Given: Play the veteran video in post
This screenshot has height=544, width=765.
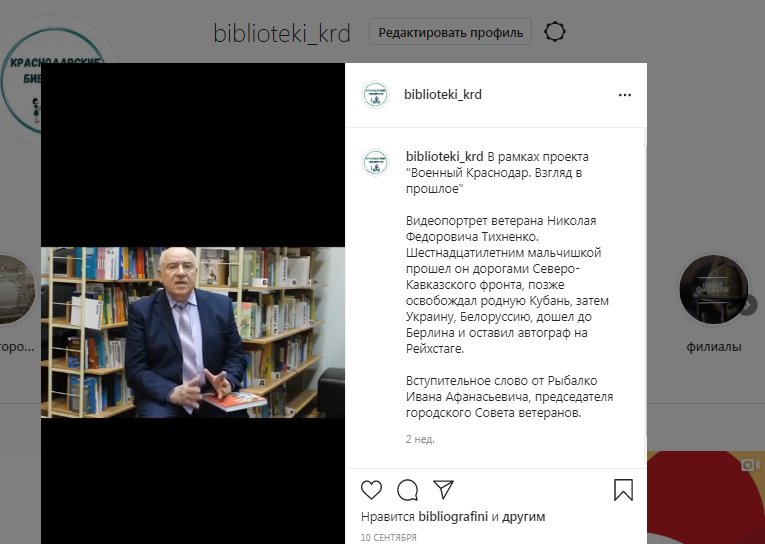Looking at the screenshot, I should pos(193,332).
